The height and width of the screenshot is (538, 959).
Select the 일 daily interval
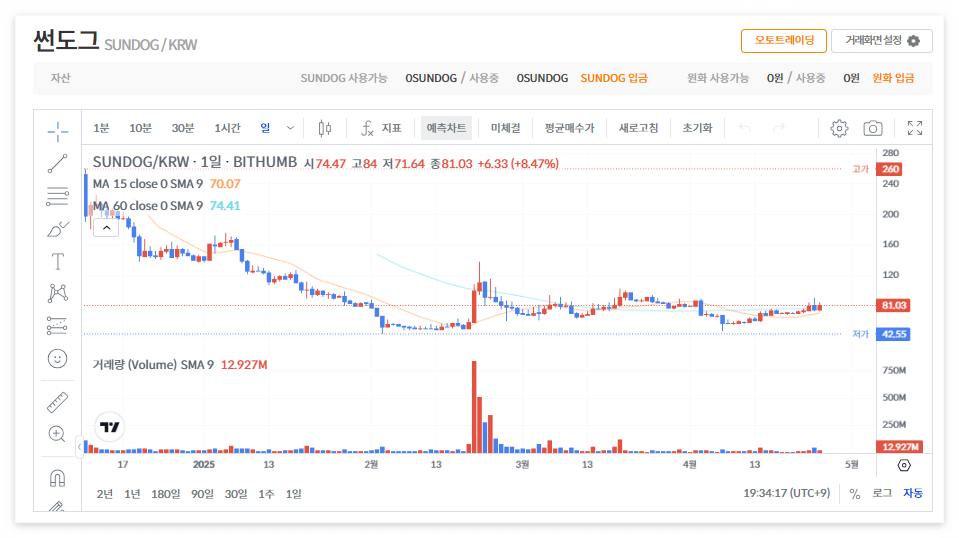(x=265, y=128)
